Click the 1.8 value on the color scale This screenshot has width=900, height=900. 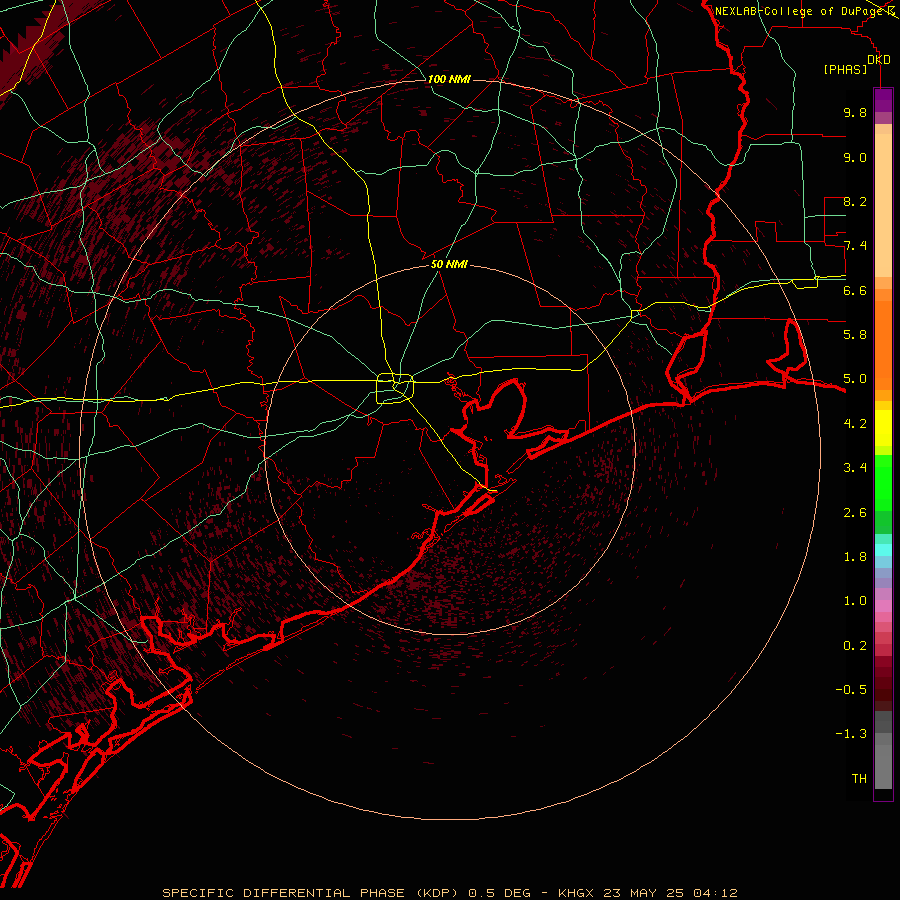tap(855, 557)
